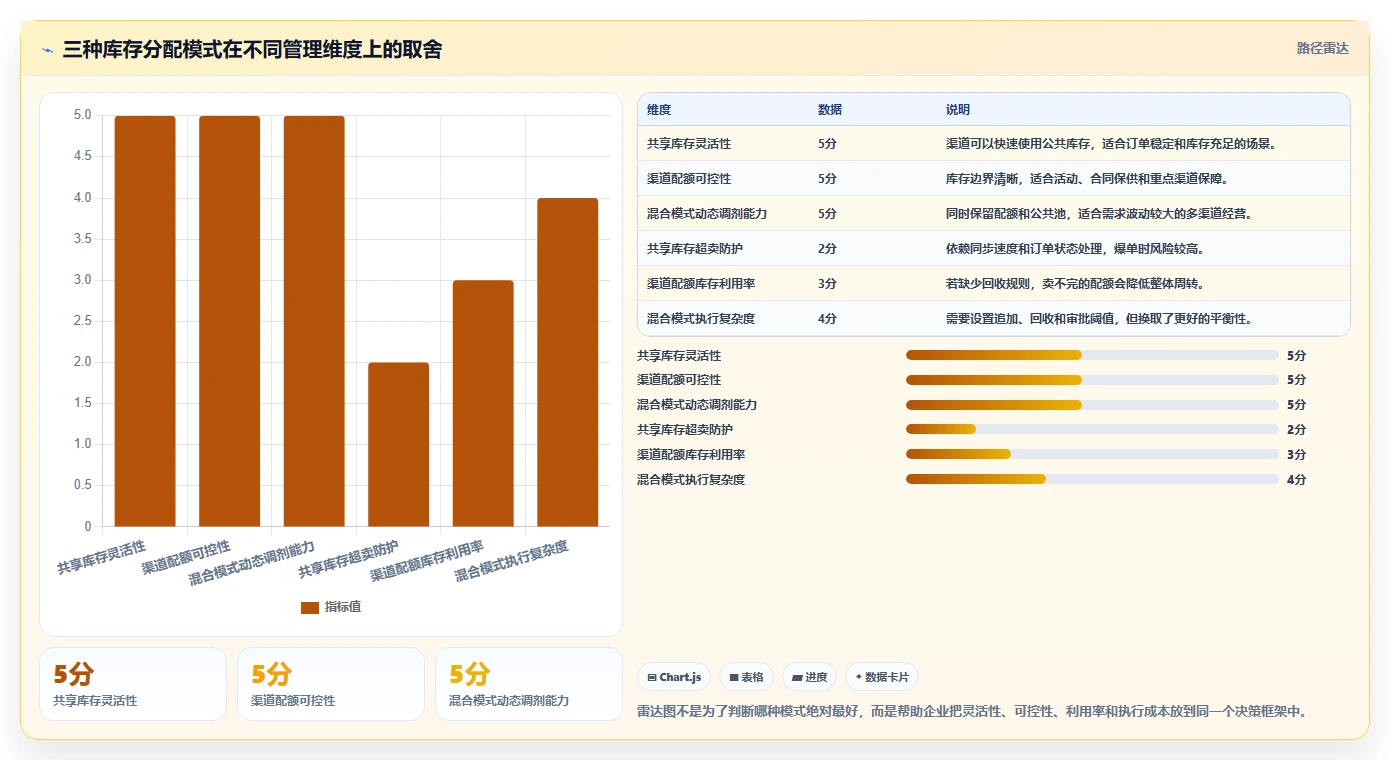Click the 共享库存超卖防护 x-axis label

349,559
